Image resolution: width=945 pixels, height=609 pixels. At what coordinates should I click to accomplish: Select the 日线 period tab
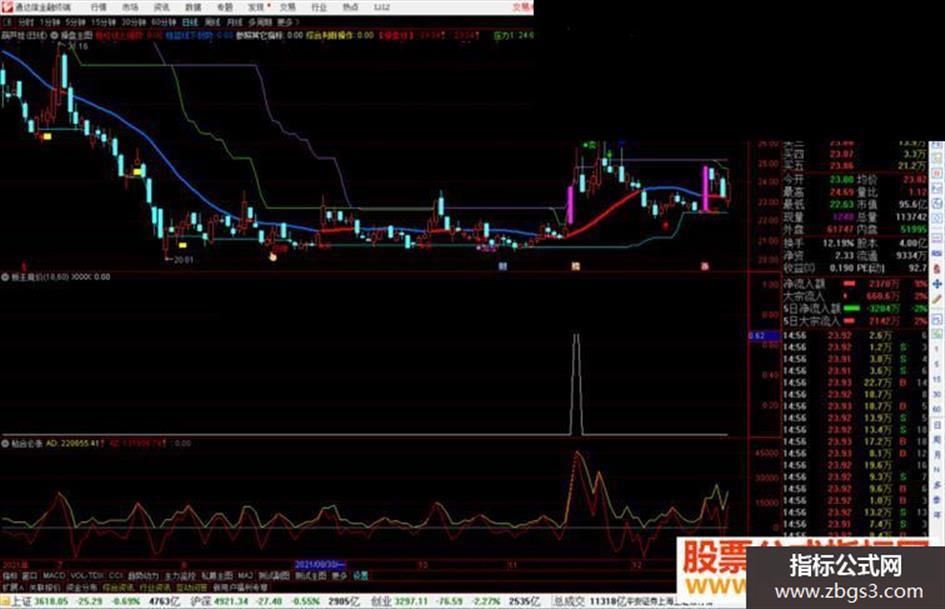pyautogui.click(x=190, y=22)
